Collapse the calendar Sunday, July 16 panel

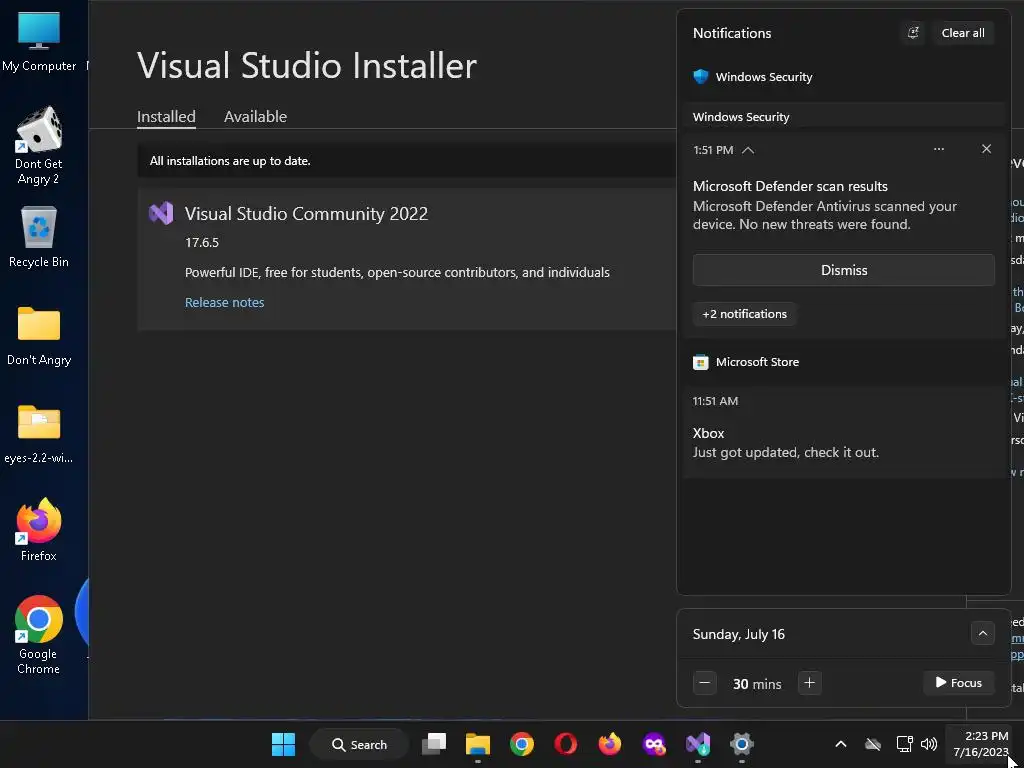coord(982,633)
